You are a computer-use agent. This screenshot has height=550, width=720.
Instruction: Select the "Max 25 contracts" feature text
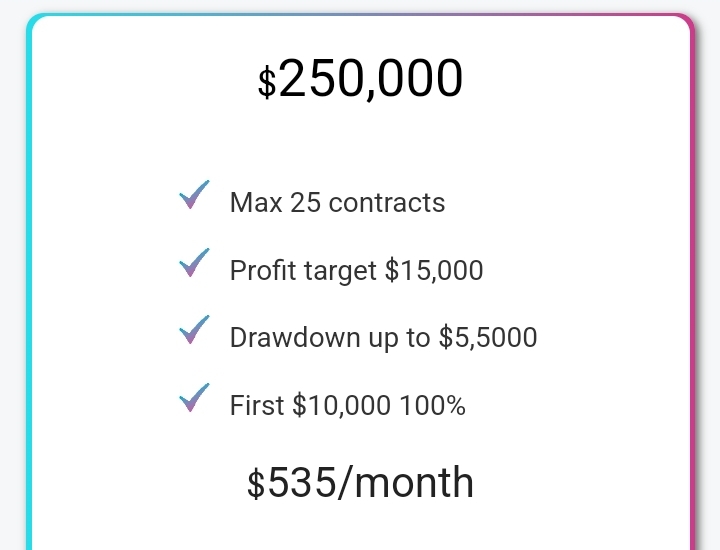pos(337,203)
